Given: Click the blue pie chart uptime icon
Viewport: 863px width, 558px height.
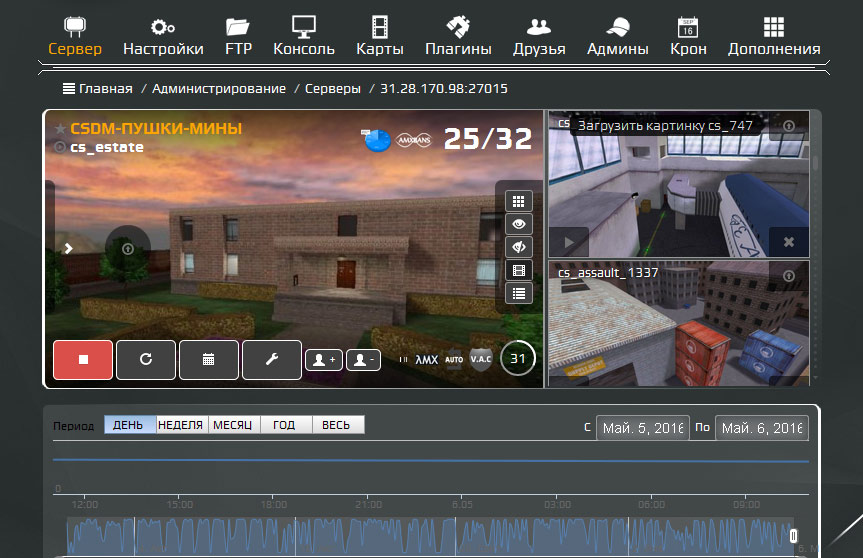Looking at the screenshot, I should [377, 140].
